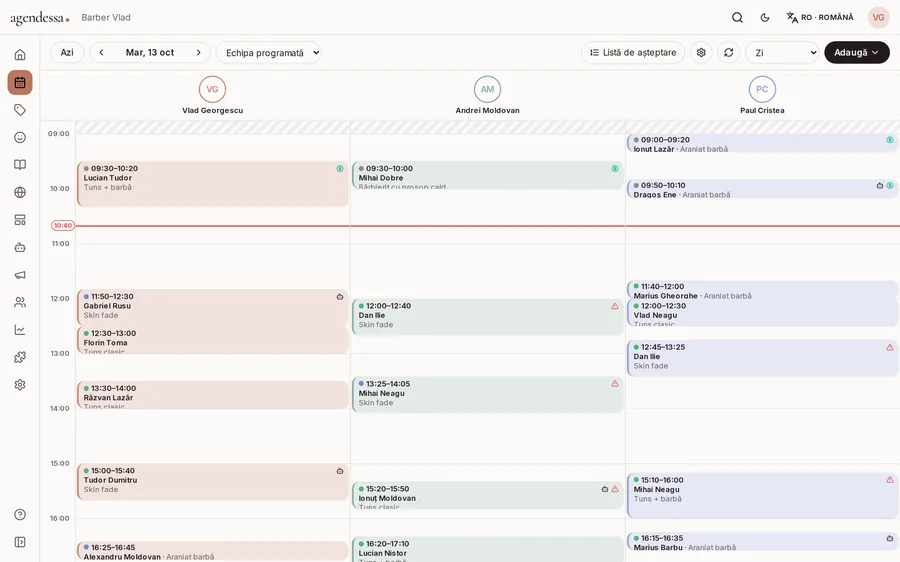Screen dimensions: 900x562
Task: Open the Zi view dropdown
Action: click(782, 53)
